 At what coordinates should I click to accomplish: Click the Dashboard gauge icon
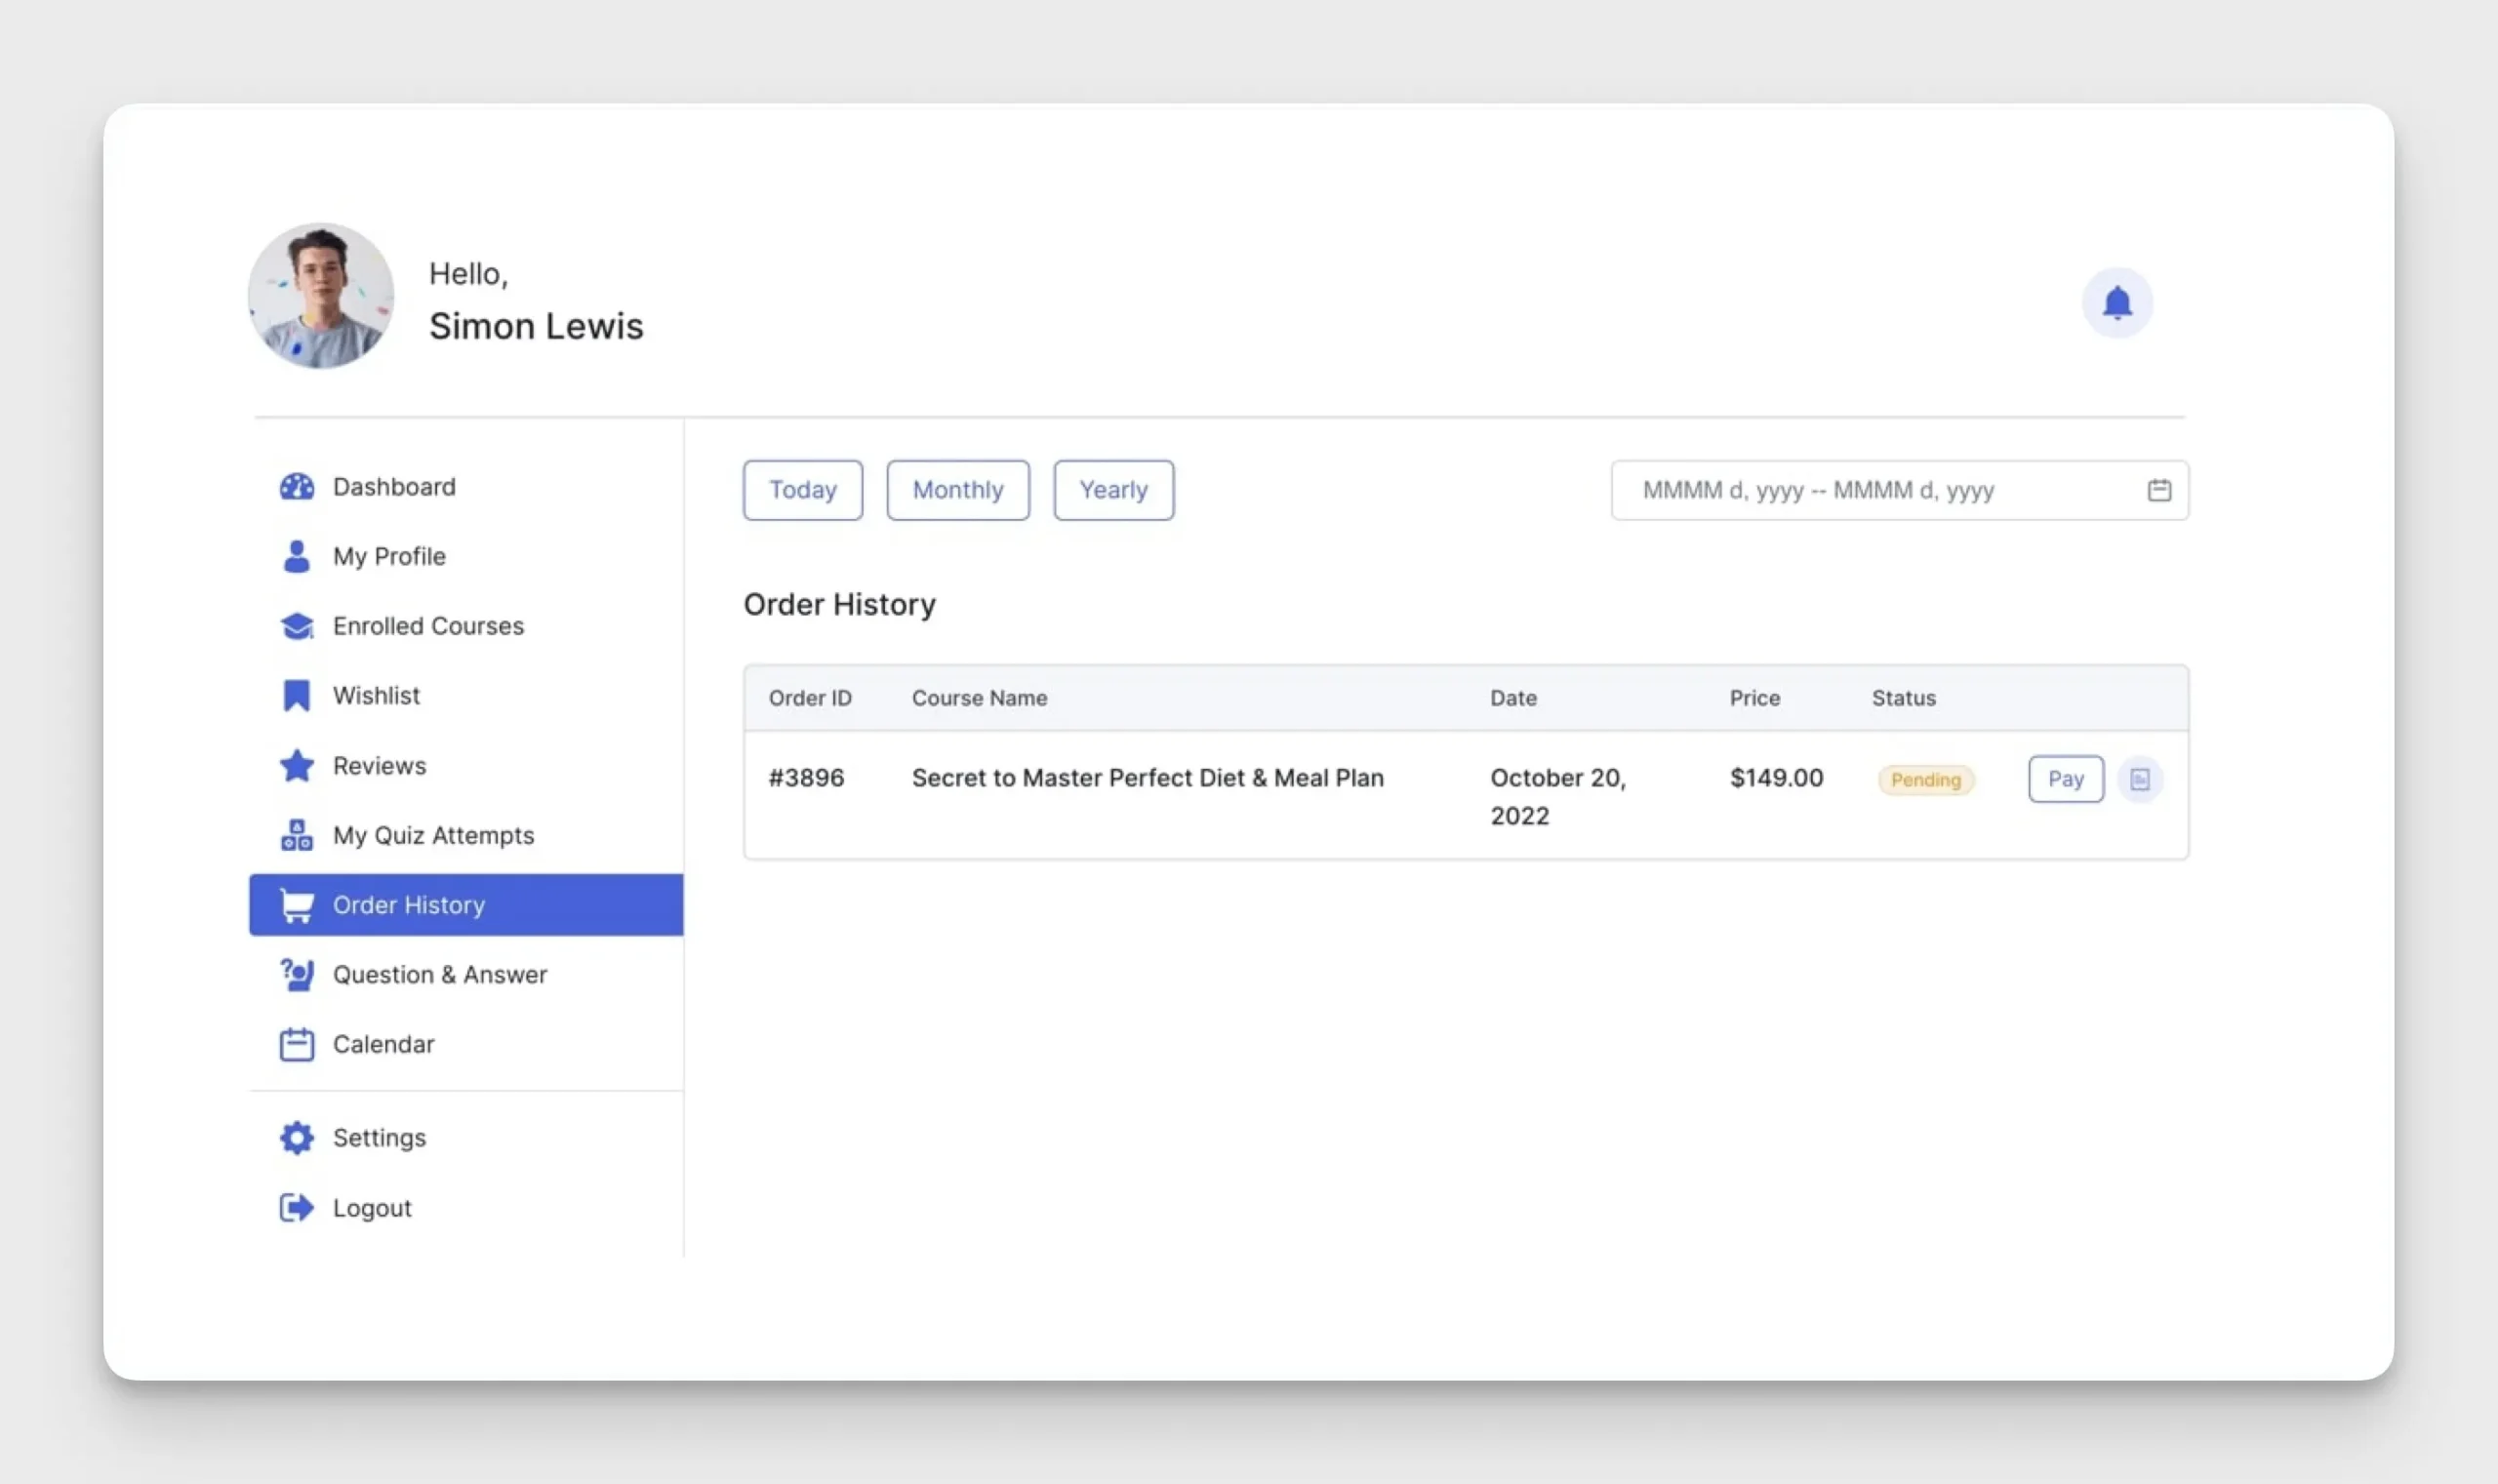tap(297, 487)
